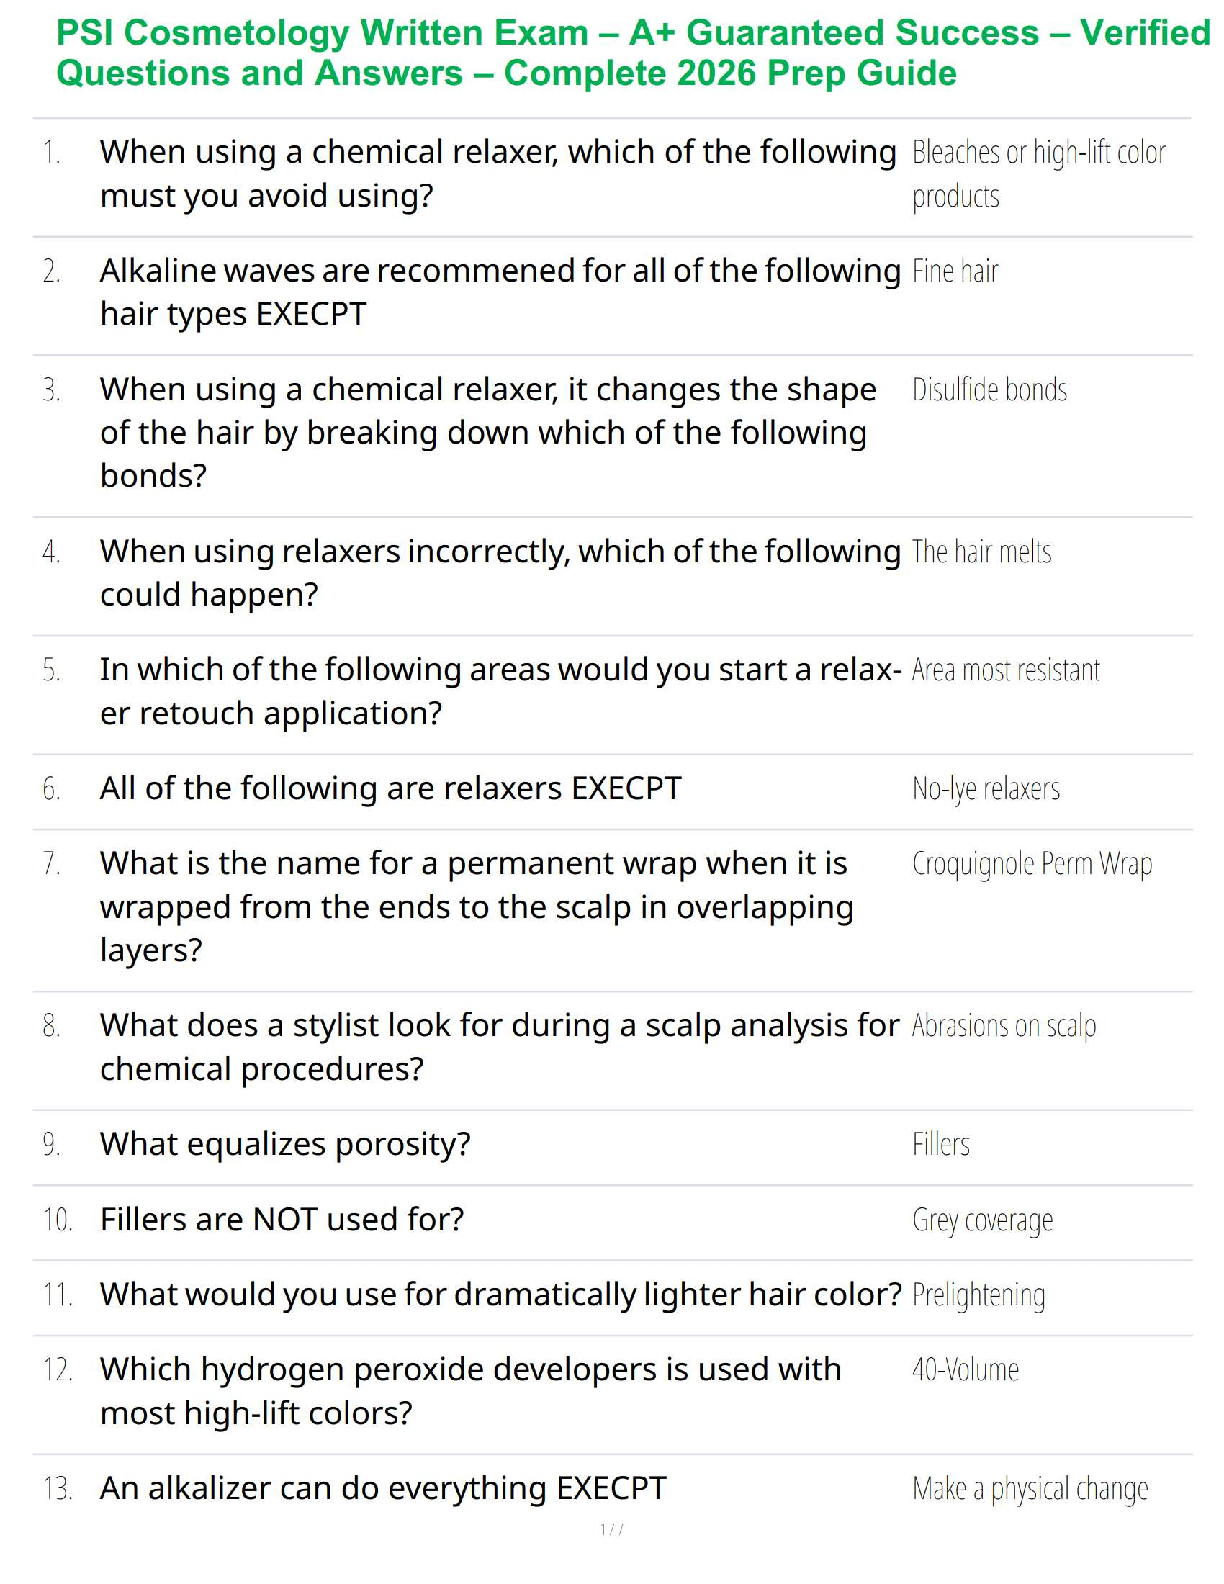This screenshot has width=1224, height=1584.
Task: Click the 'Fine hair' answer text
Action: click(x=955, y=271)
